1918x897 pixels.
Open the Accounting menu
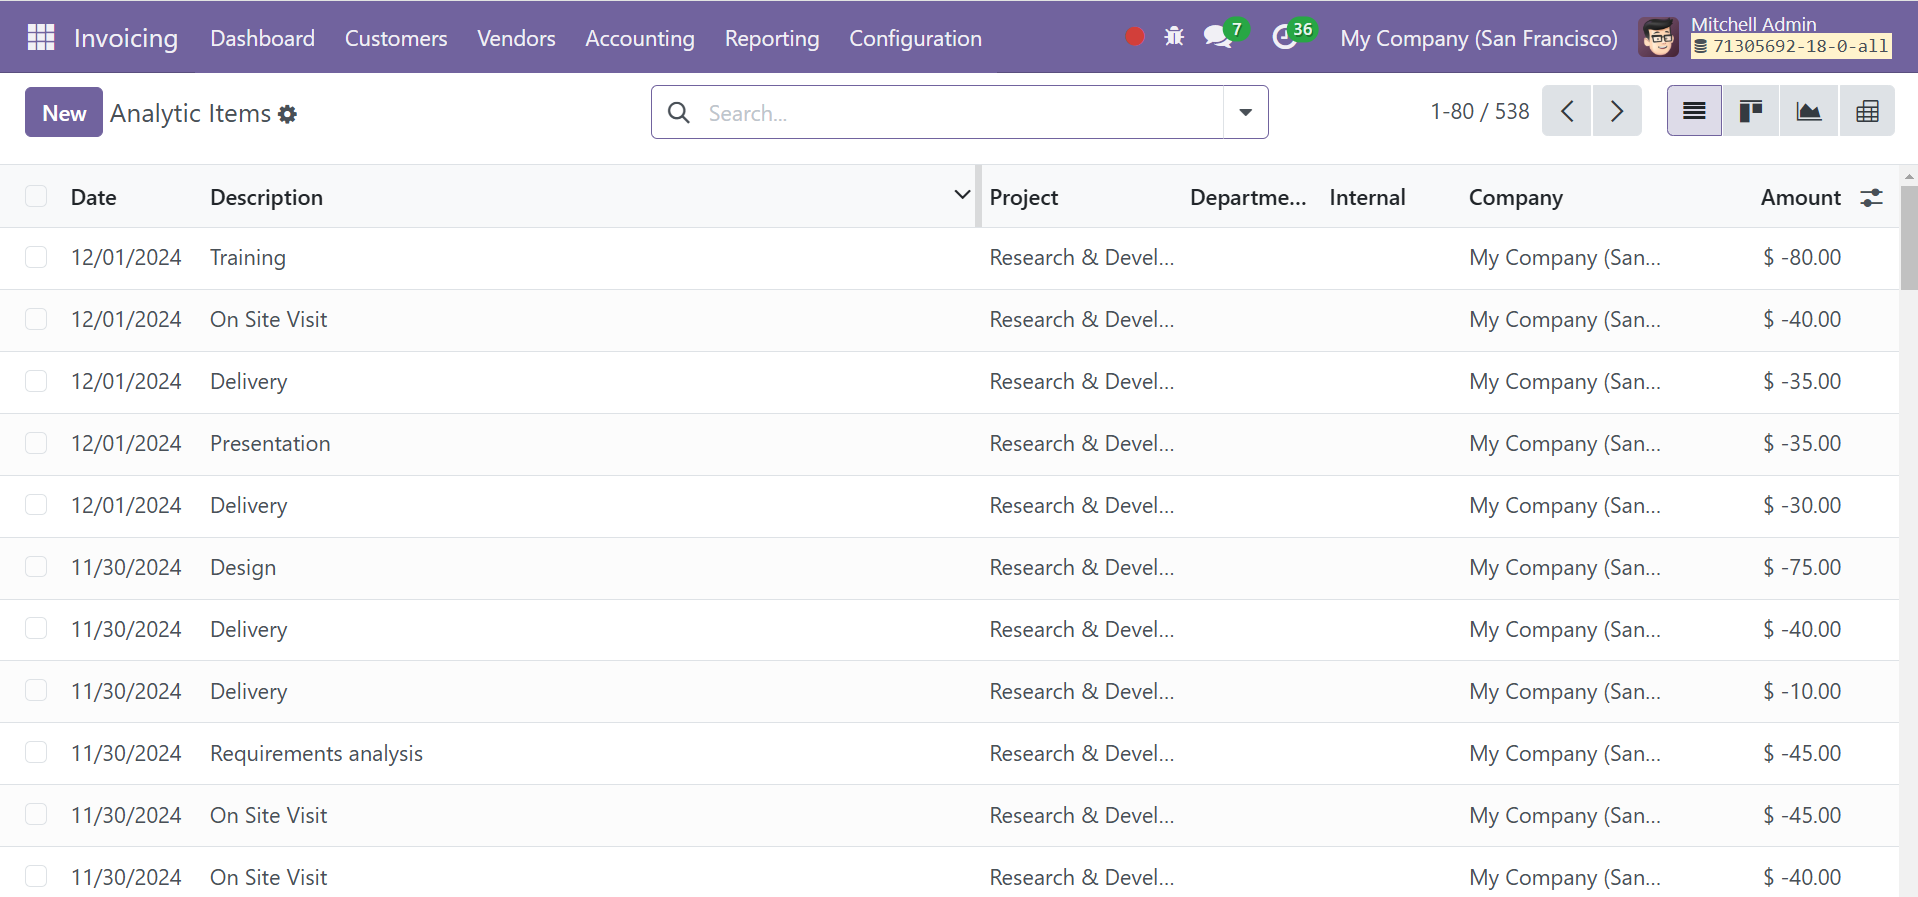639,38
